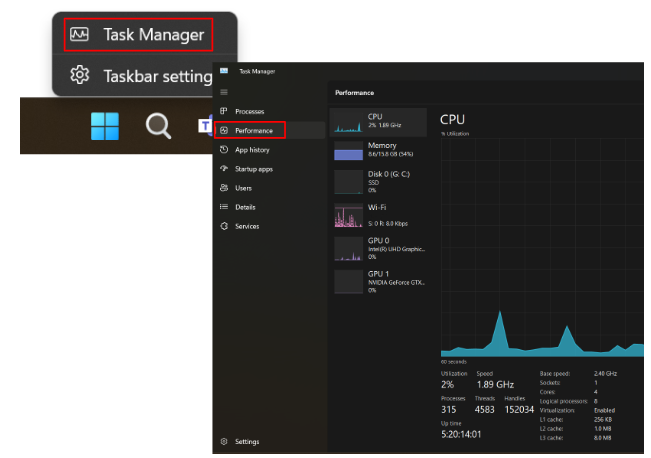651x458 pixels.
Task: Toggle the hamburger navigation menu in Task Manager
Action: pyautogui.click(x=224, y=92)
